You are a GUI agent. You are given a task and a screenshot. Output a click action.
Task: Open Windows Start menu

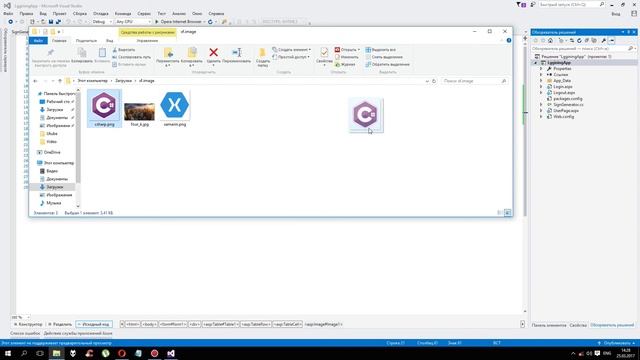coord(8,353)
